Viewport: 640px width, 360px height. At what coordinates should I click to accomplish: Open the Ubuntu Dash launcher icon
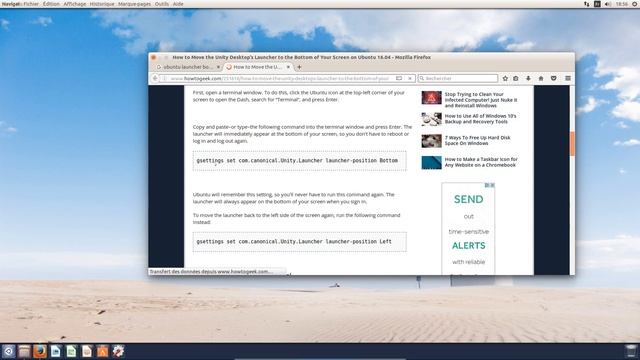[9, 351]
